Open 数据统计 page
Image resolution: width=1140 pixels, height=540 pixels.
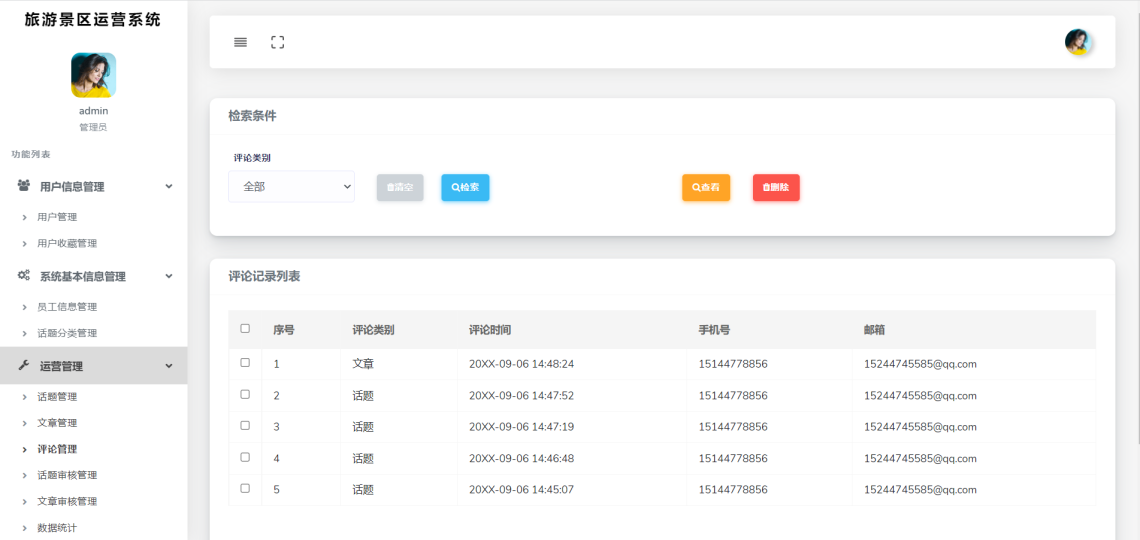(57, 528)
